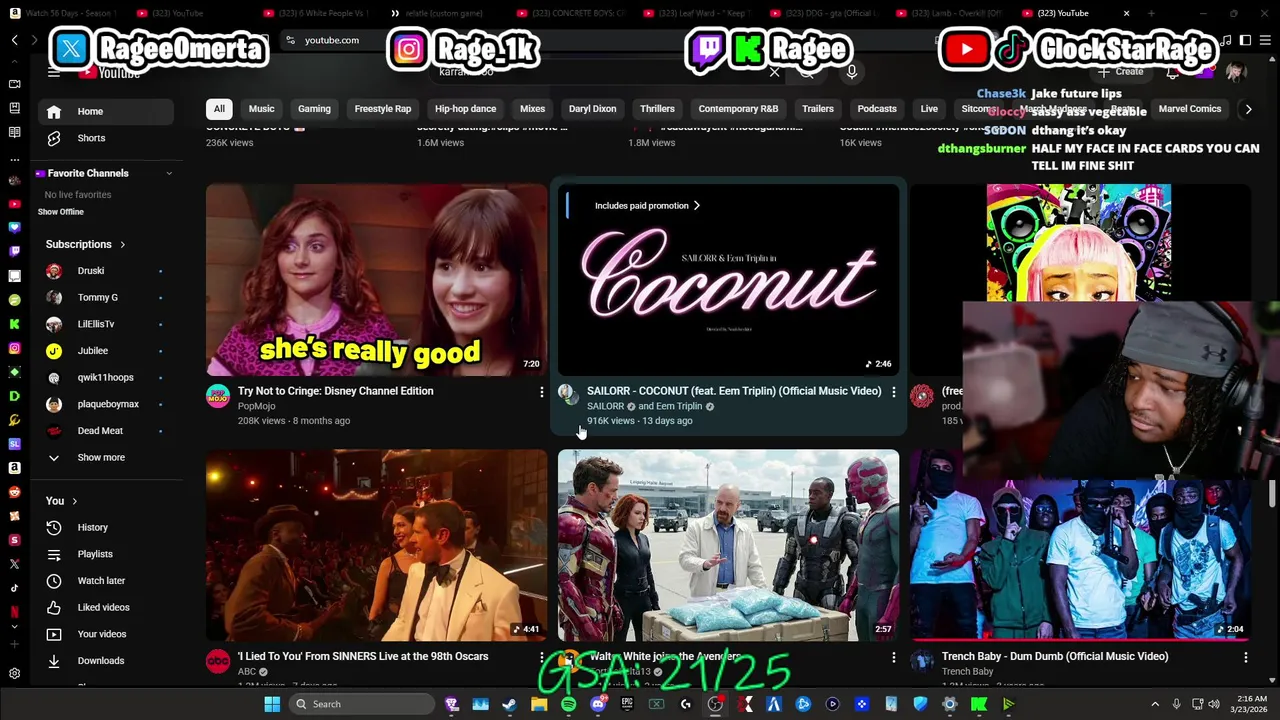Select the Music filter chip

(261, 109)
